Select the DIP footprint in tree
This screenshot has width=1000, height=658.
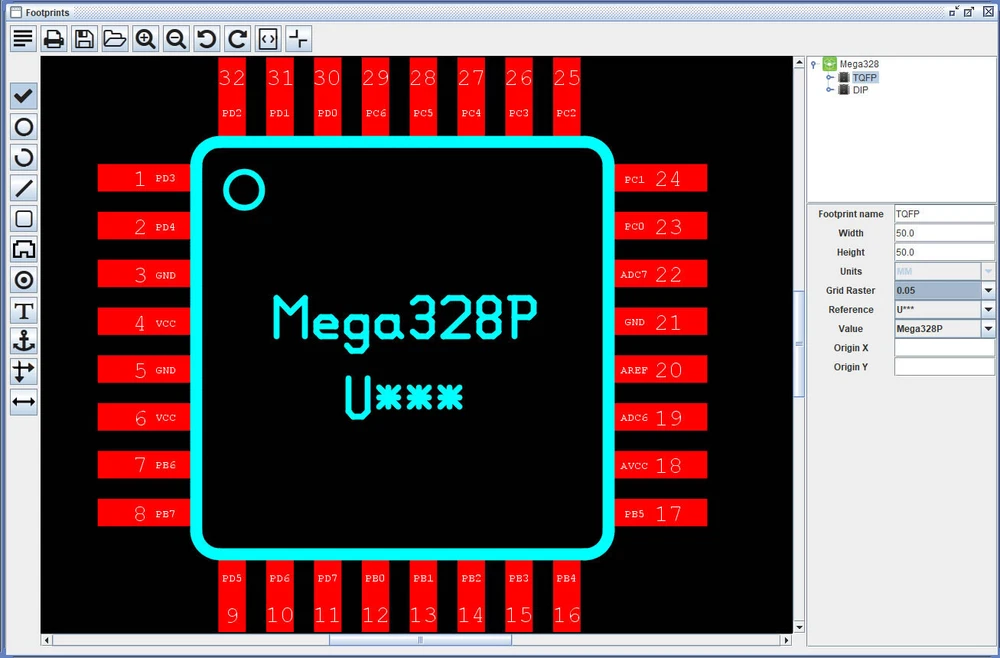click(x=860, y=90)
